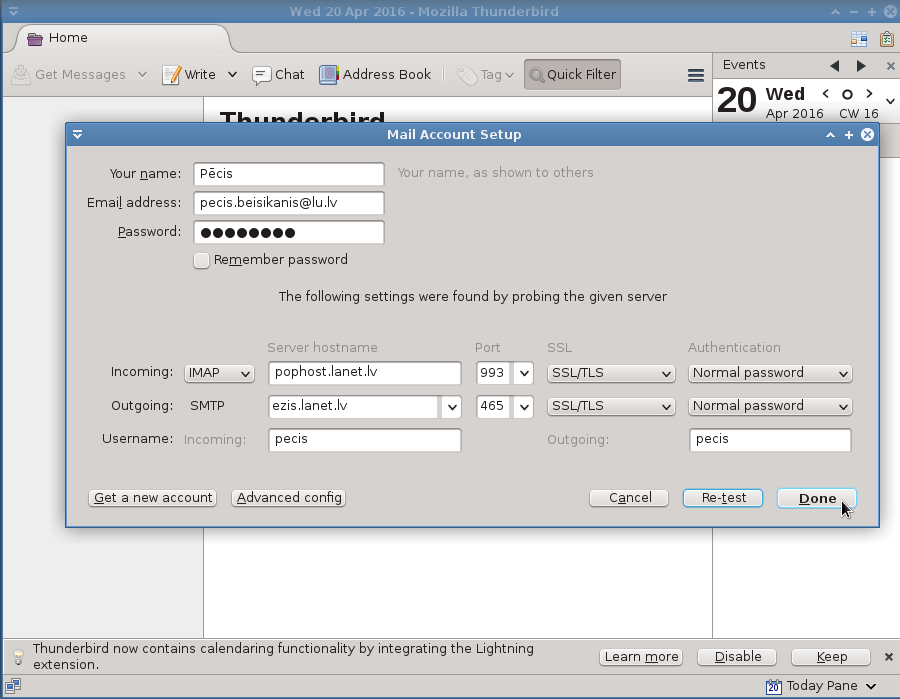
Task: Open the outgoing hostname ezis.lanet.lv dropdown arrow
Action: (x=452, y=407)
